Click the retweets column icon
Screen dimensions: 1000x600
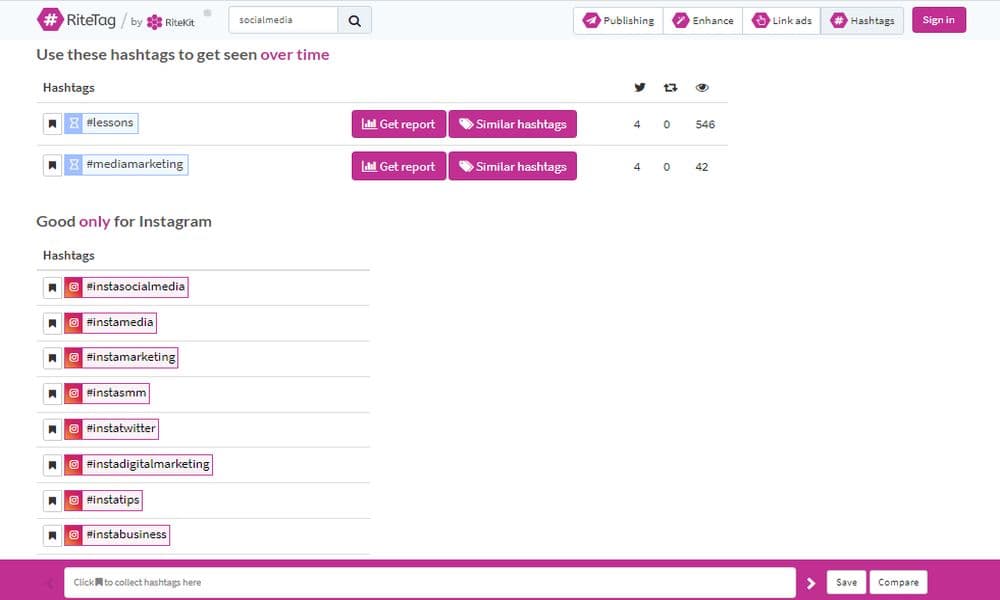[670, 87]
